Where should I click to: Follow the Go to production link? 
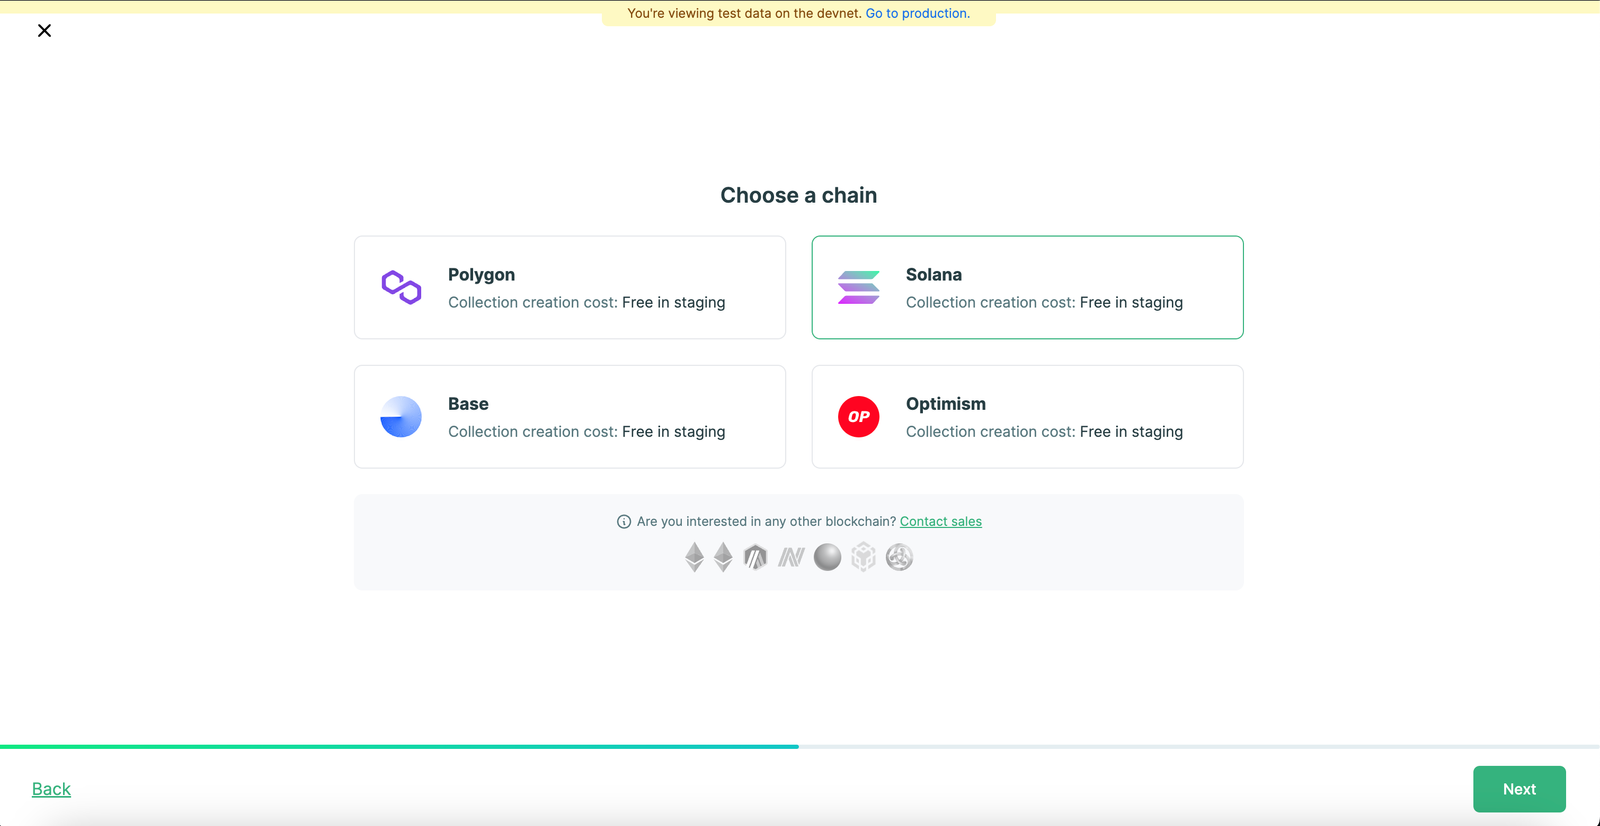click(917, 14)
